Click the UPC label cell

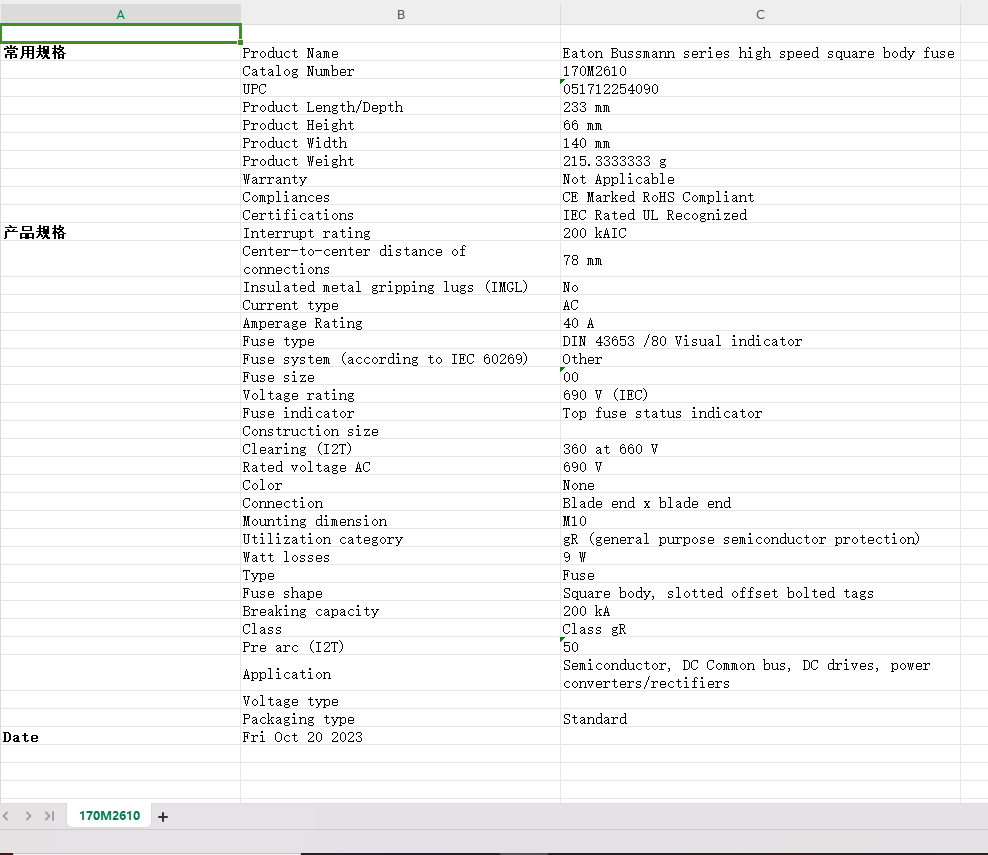coord(401,88)
